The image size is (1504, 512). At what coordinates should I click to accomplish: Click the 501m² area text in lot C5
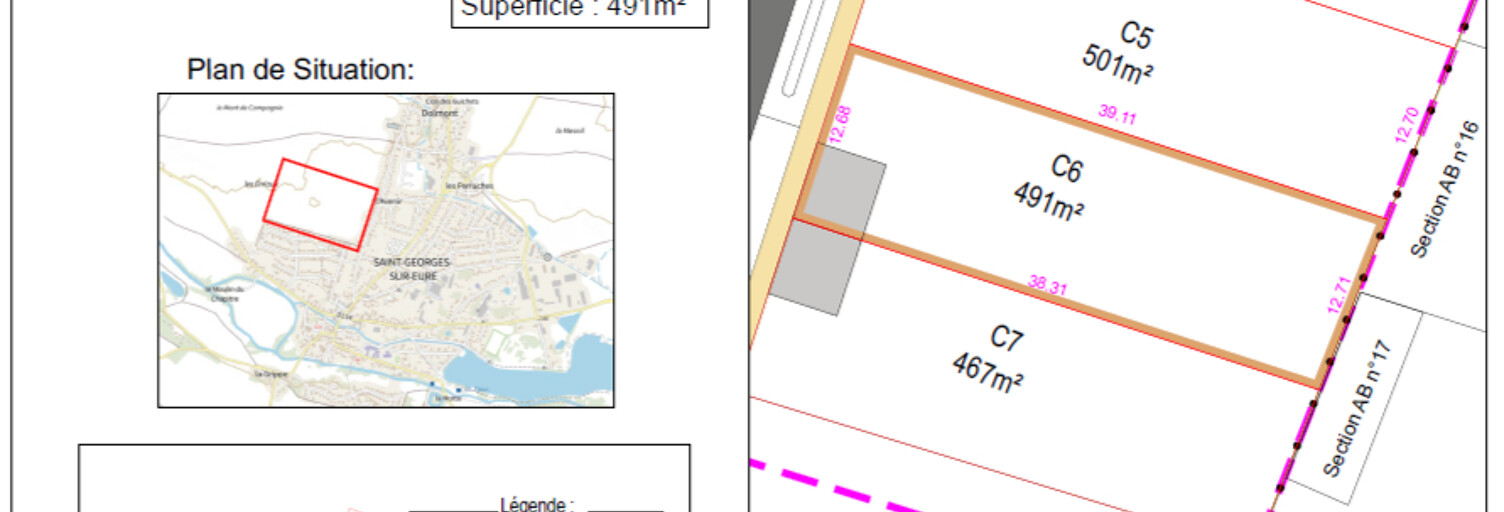click(1118, 66)
